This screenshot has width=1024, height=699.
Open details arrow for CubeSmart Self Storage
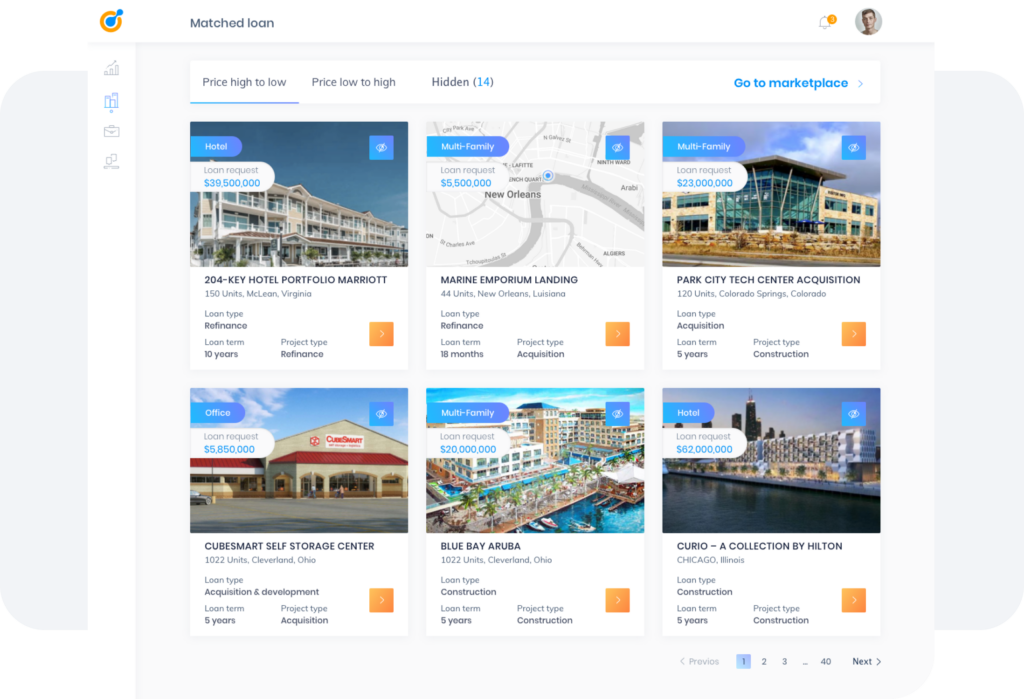(381, 600)
